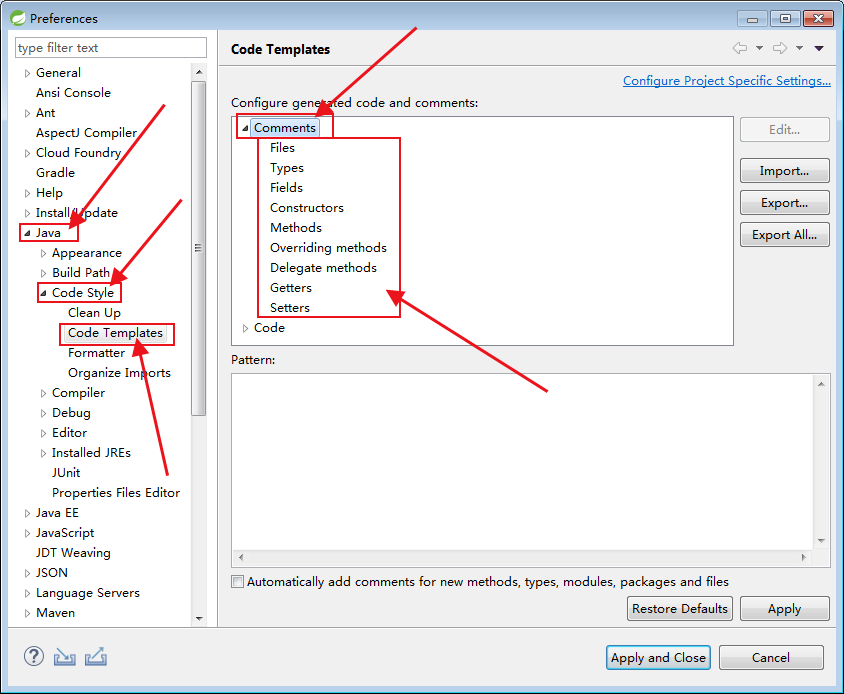Click the Pattern horizontal scrollbar right arrow
The height and width of the screenshot is (694, 844).
coord(804,557)
